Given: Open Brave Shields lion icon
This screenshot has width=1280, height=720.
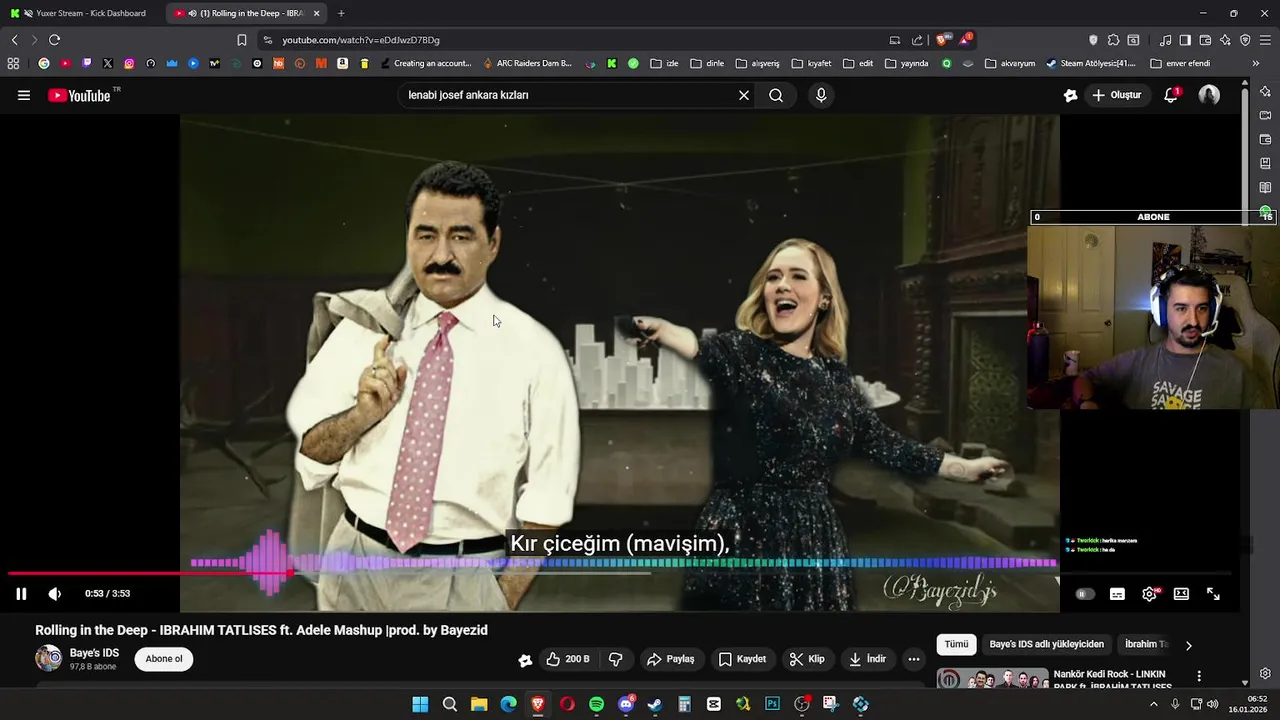Looking at the screenshot, I should (942, 40).
